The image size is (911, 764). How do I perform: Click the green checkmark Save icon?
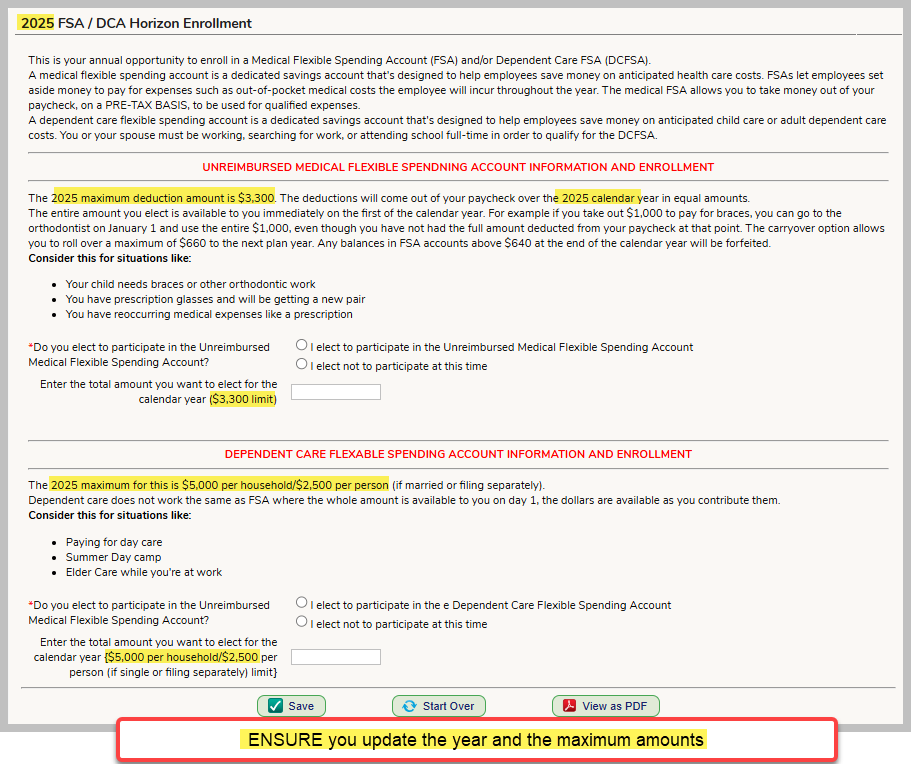[275, 705]
